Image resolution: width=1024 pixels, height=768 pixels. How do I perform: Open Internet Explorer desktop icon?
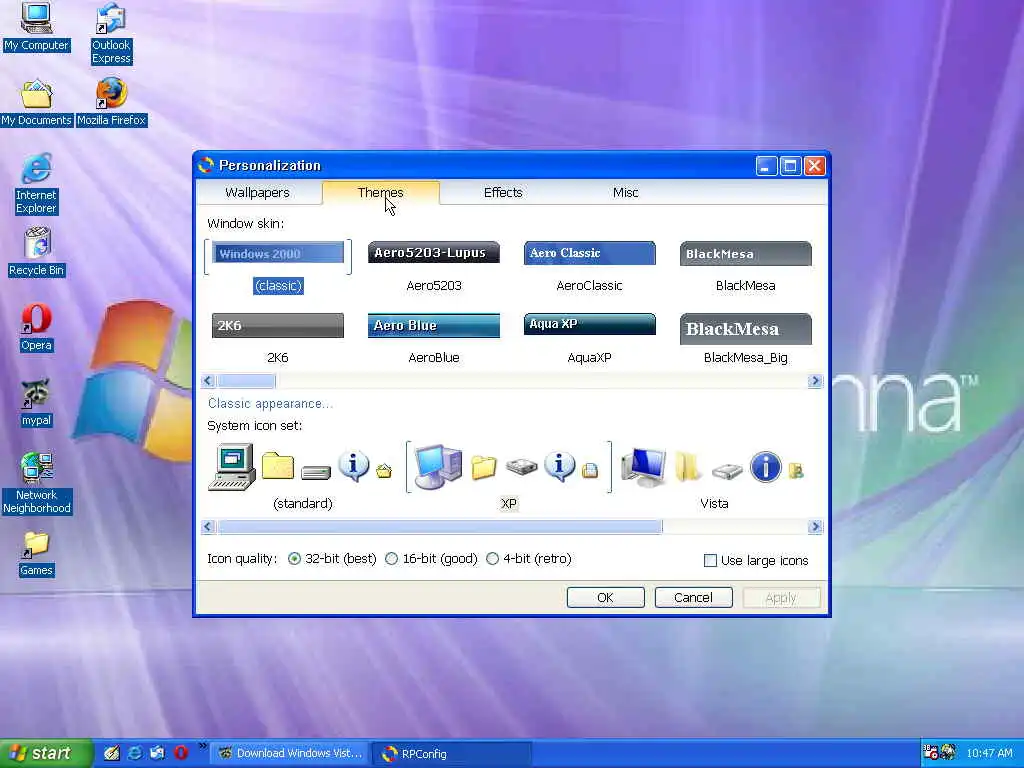[36, 184]
